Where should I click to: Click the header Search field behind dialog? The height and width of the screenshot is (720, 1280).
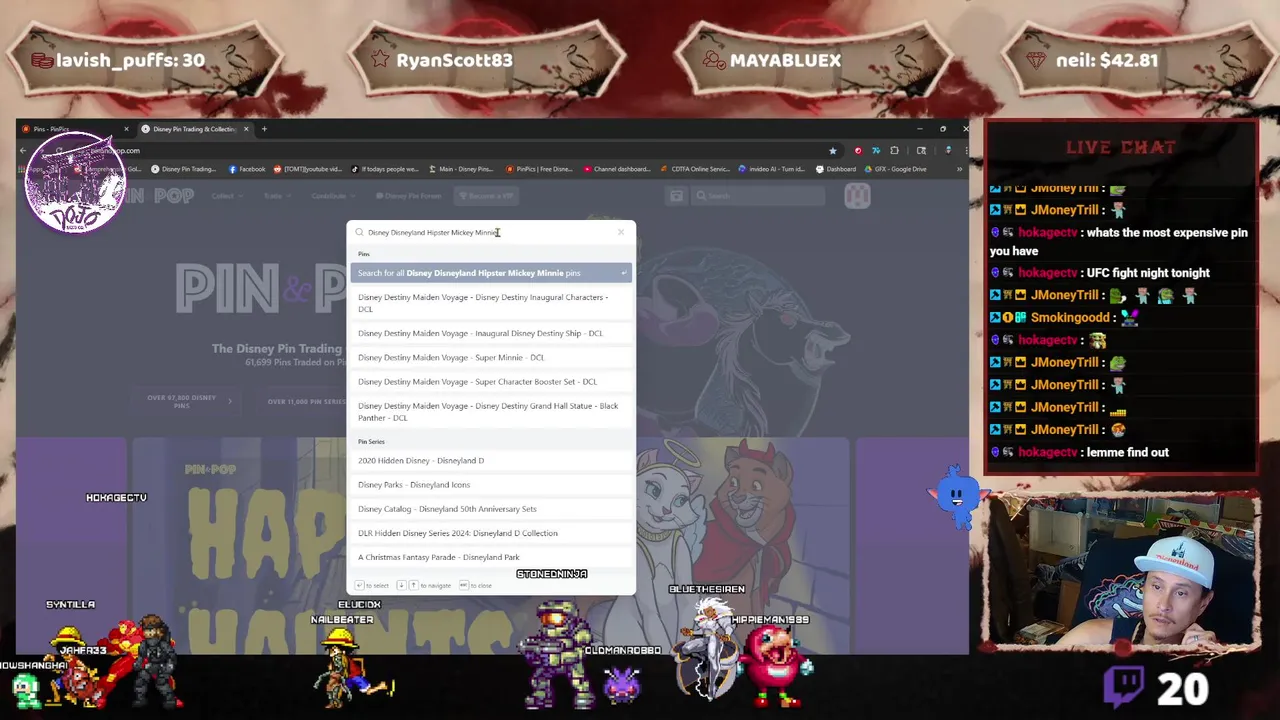pyautogui.click(x=758, y=196)
